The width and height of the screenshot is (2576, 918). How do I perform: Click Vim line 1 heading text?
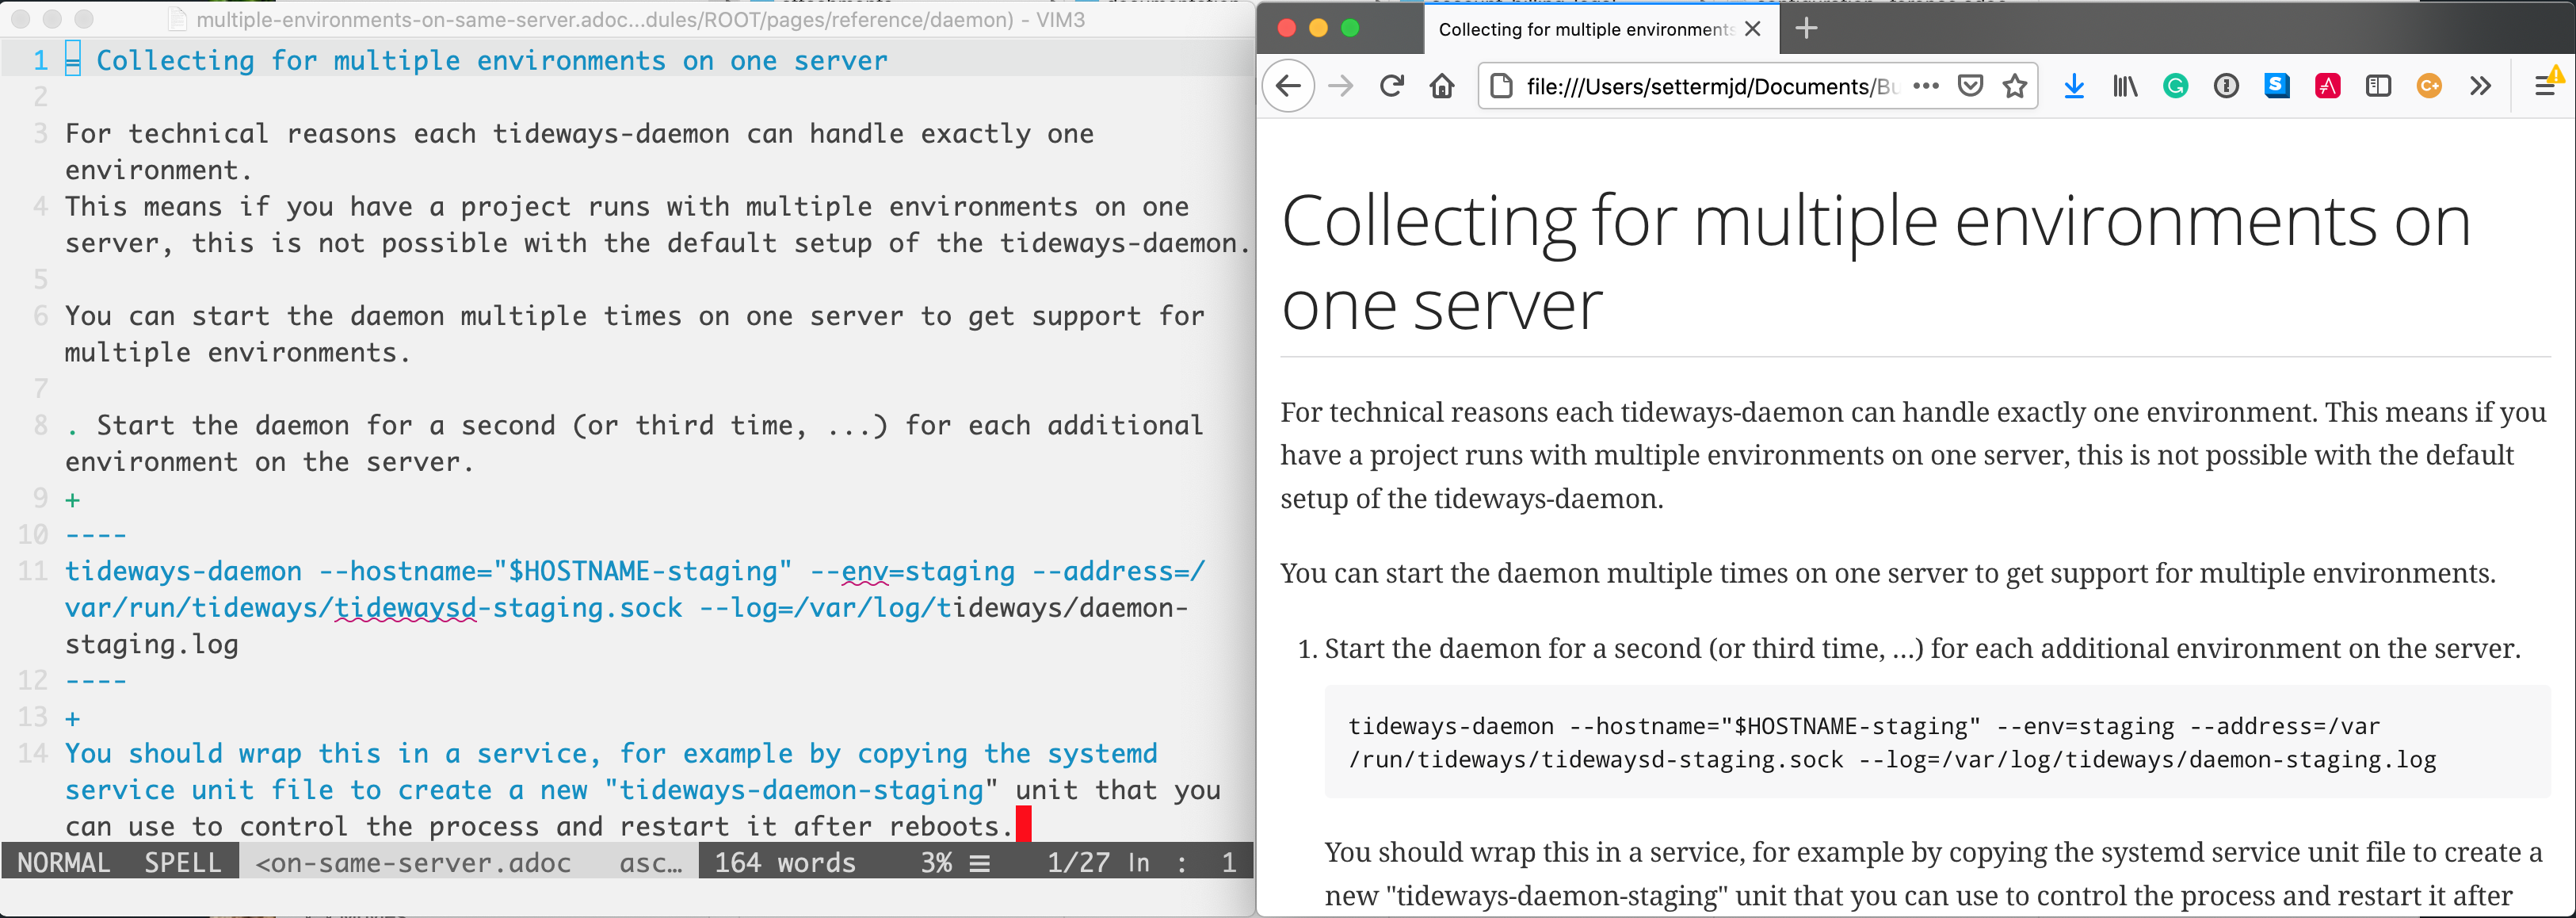(491, 61)
